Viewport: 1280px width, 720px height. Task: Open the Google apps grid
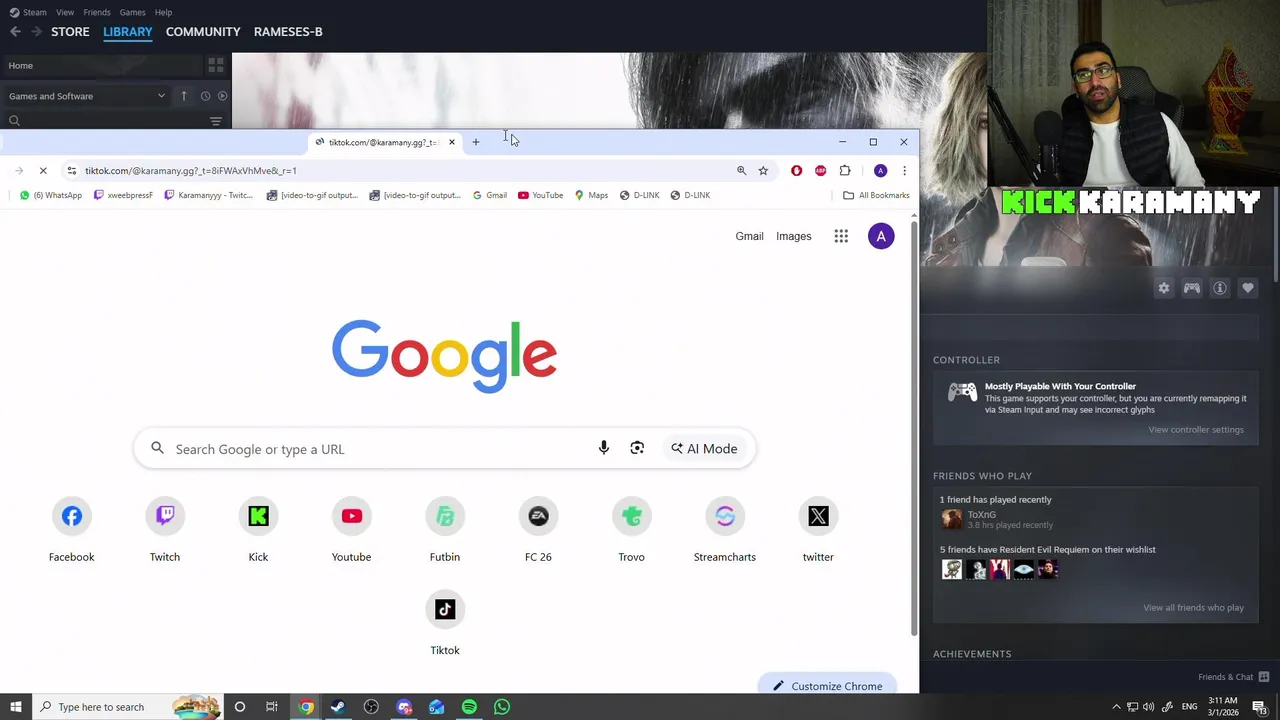coord(841,236)
